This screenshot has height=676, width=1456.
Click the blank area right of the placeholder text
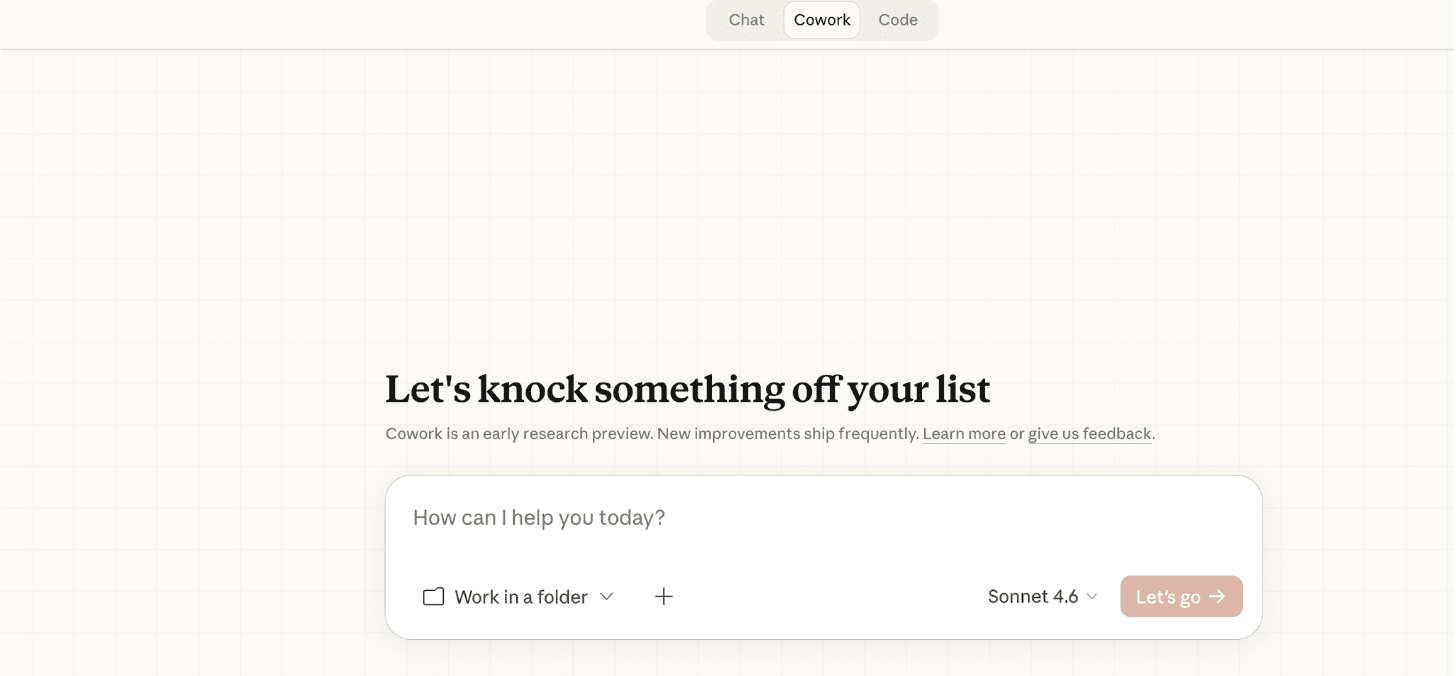(950, 518)
